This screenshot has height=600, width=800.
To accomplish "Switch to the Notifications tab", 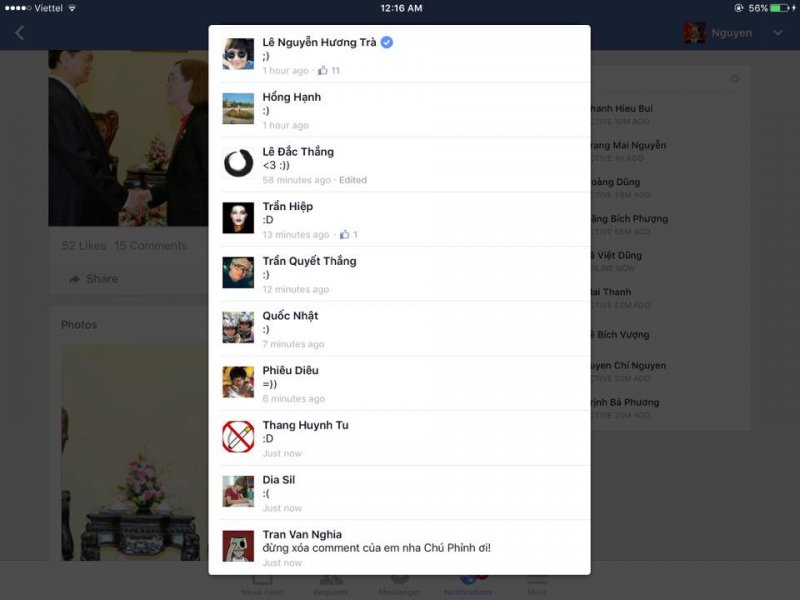I will click(468, 585).
